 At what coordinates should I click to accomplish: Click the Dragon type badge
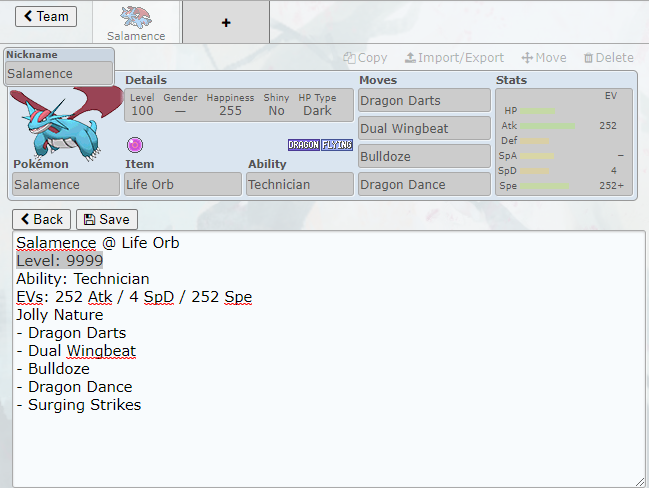pyautogui.click(x=303, y=145)
